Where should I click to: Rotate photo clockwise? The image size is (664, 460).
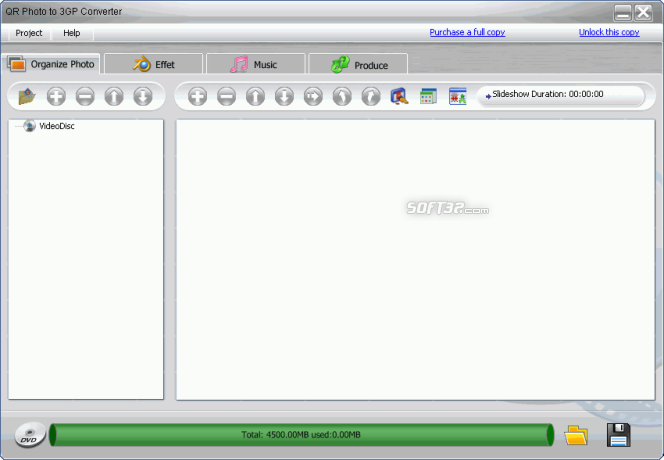(371, 96)
